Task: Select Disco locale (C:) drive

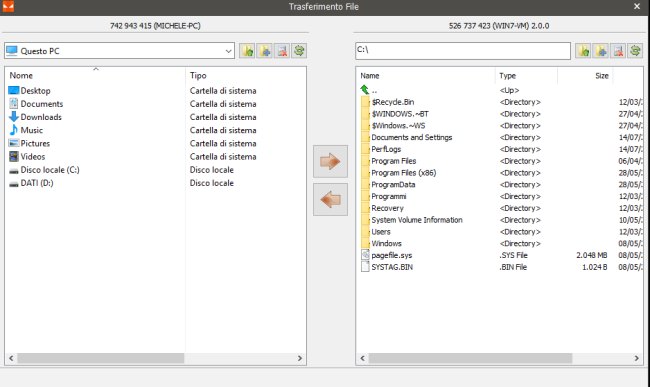Action: pos(50,170)
